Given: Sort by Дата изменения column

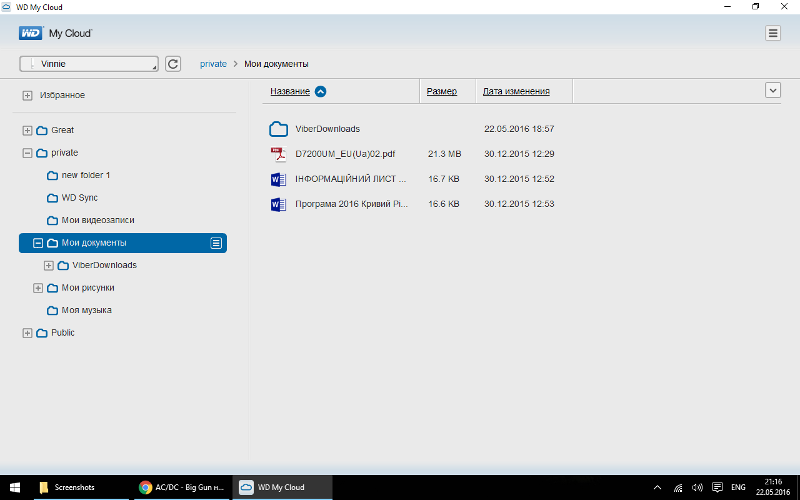Looking at the screenshot, I should point(516,91).
